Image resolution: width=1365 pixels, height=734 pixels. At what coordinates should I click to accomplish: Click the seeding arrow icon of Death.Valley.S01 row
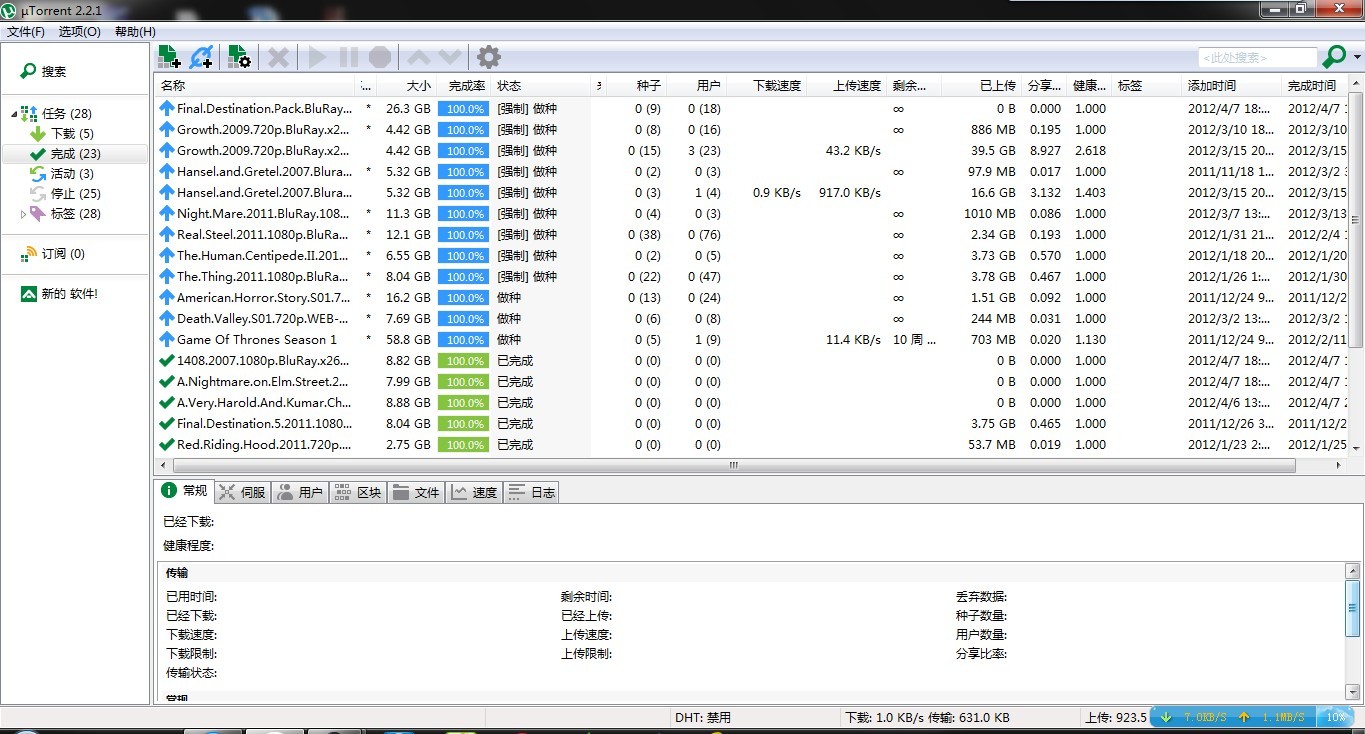pyautogui.click(x=167, y=318)
